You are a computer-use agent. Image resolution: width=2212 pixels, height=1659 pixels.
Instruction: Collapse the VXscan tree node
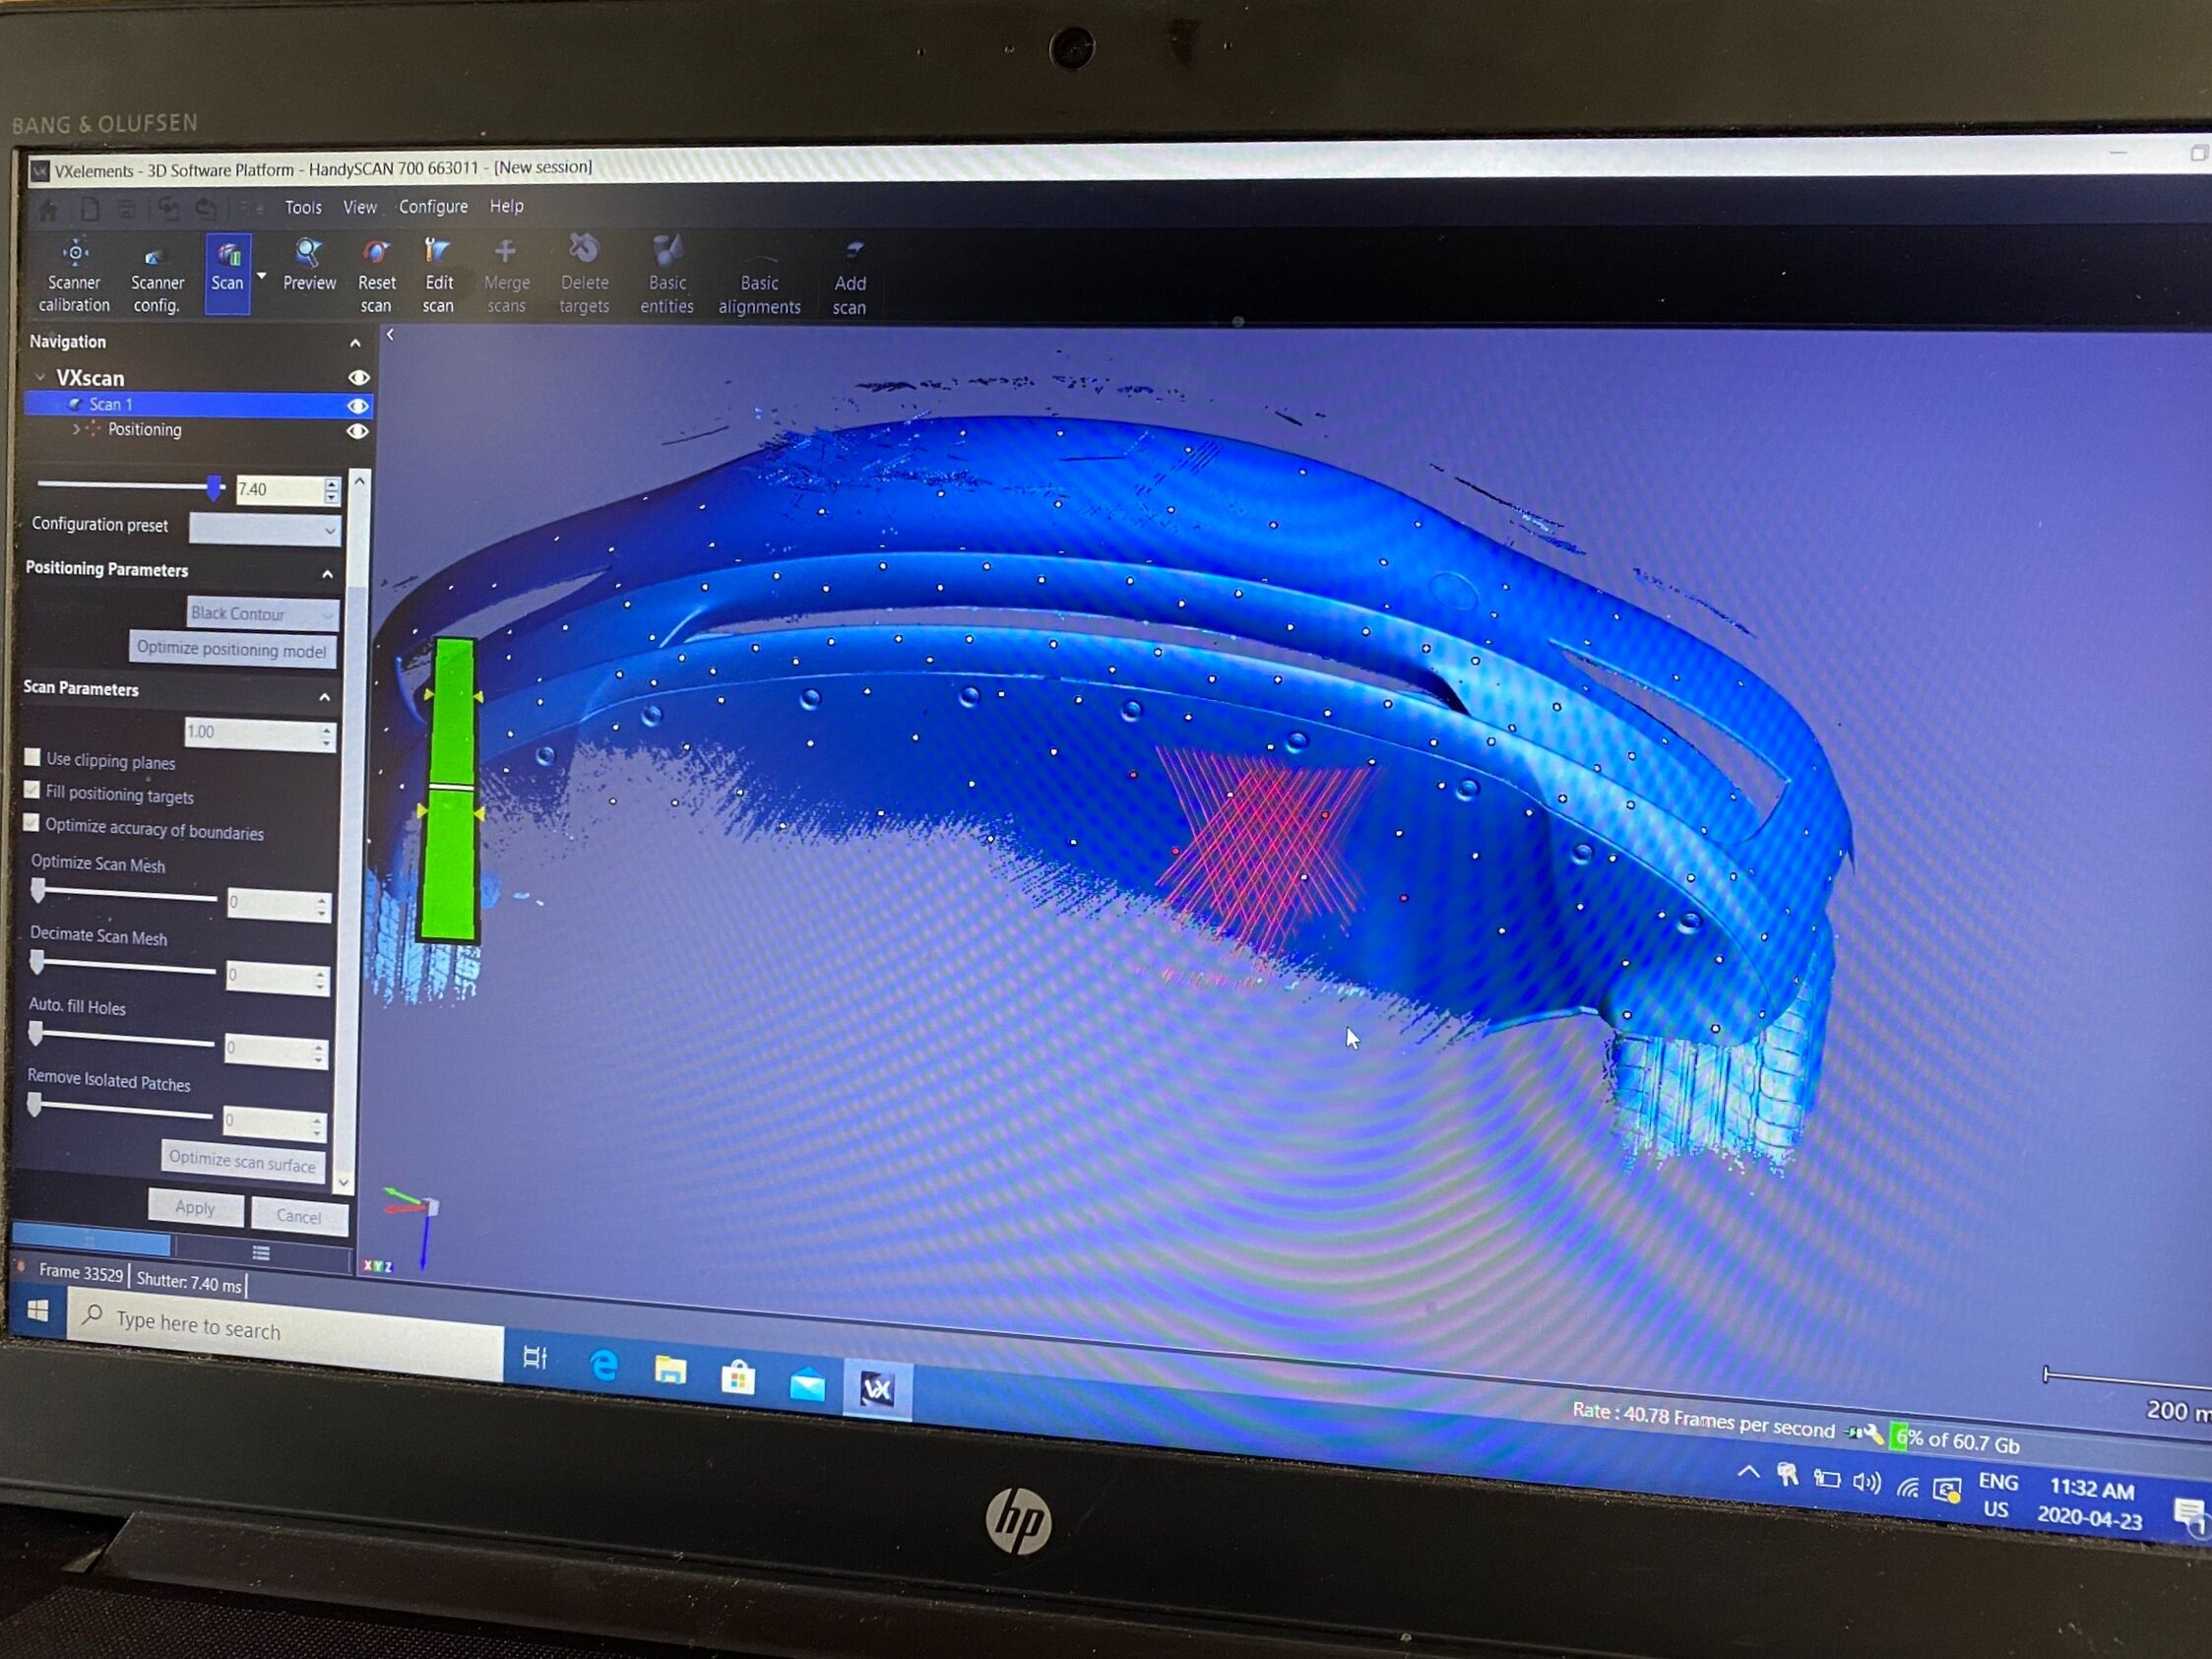[40, 377]
